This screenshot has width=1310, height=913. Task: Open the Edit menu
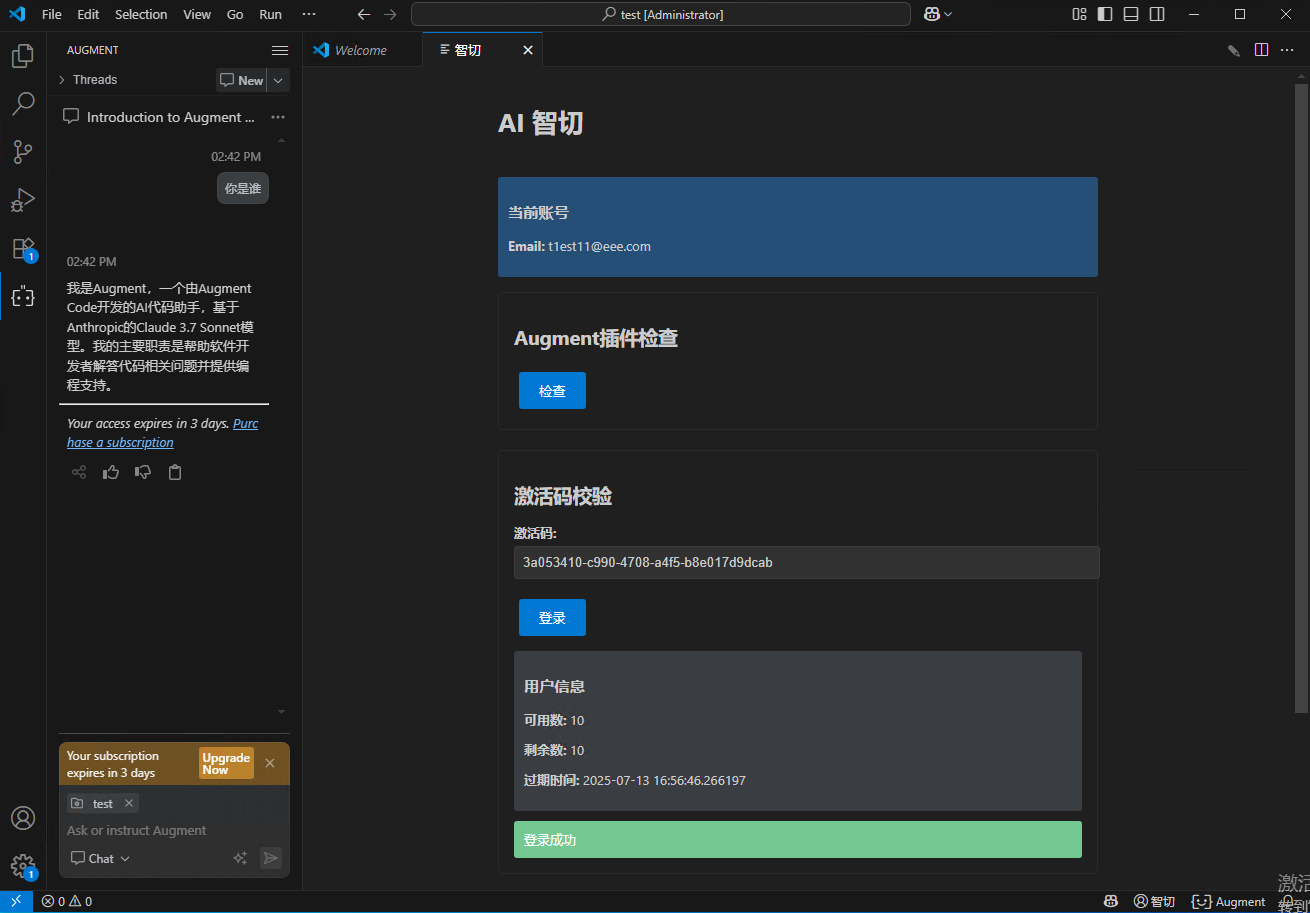tap(88, 14)
